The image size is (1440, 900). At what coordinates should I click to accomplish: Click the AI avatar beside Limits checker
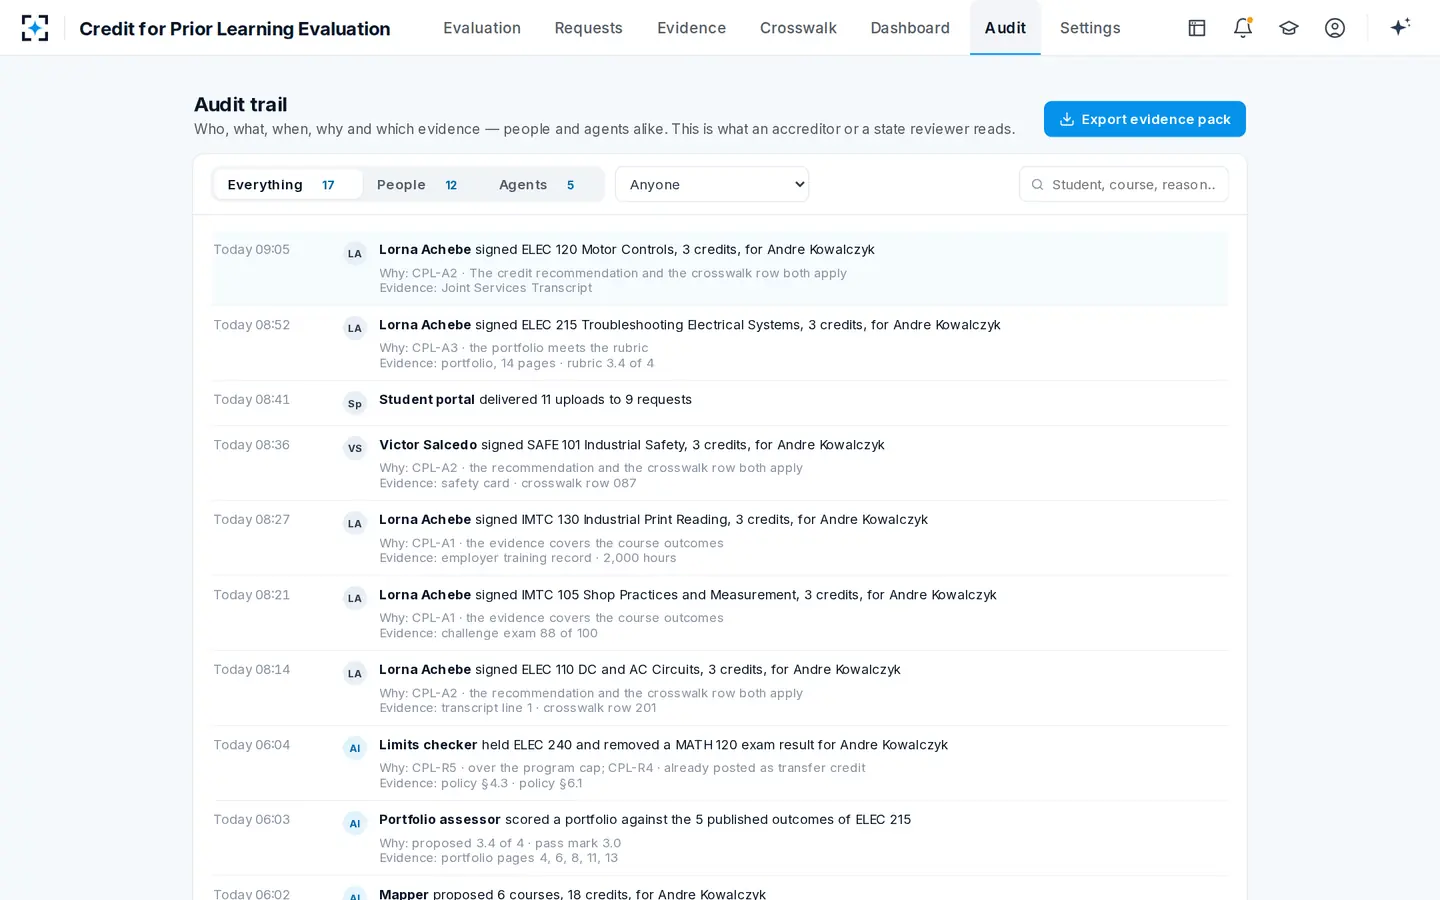pyautogui.click(x=355, y=748)
